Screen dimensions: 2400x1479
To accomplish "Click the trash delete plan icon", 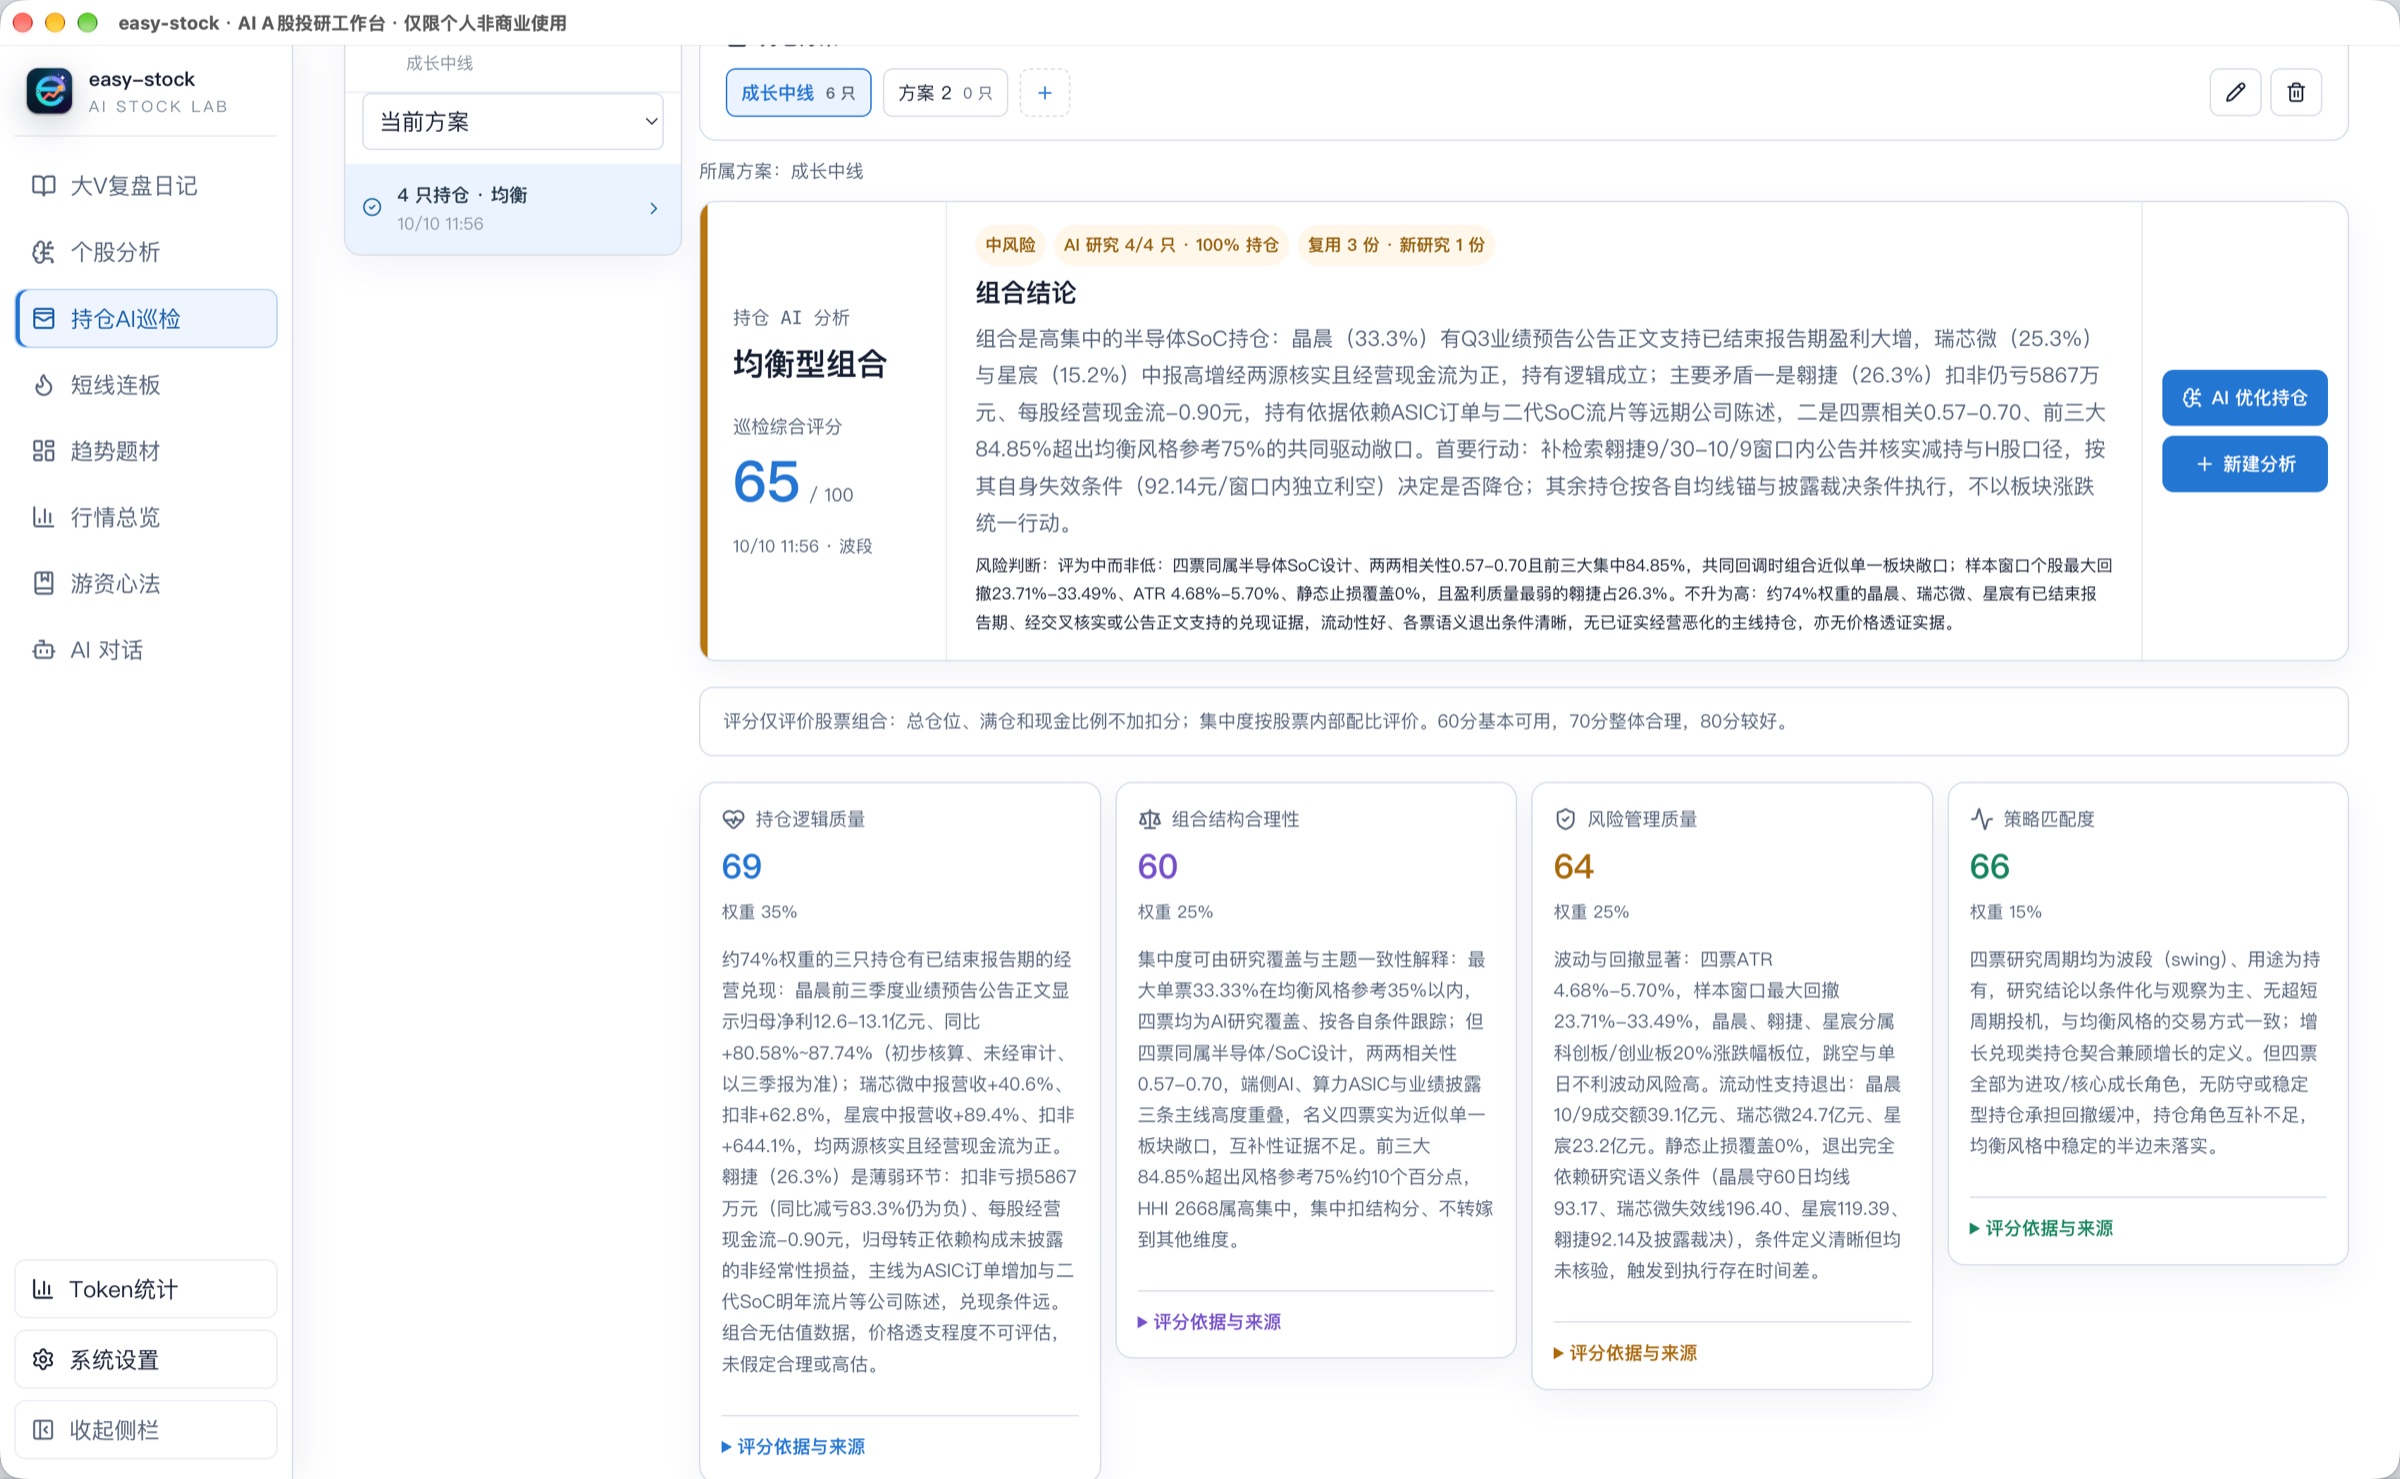I will 2296,93.
